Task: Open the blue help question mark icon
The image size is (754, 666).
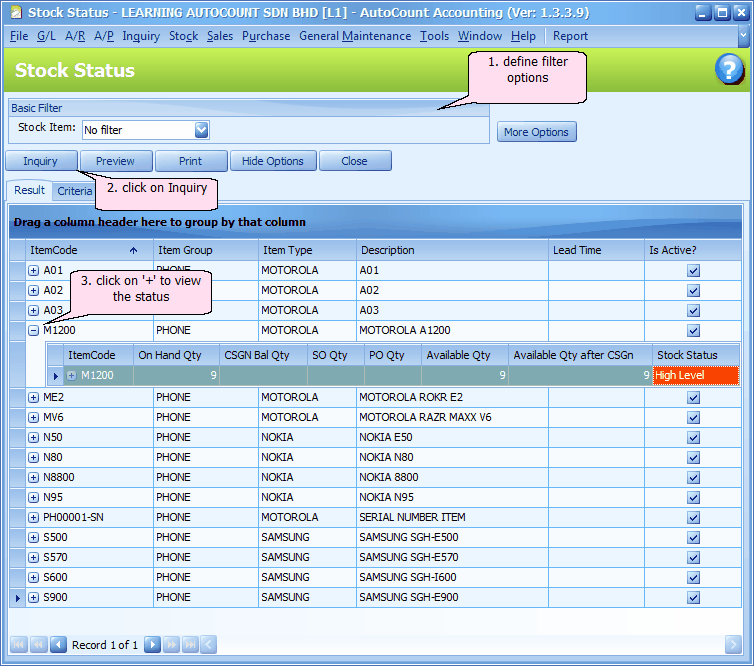Action: click(x=729, y=69)
